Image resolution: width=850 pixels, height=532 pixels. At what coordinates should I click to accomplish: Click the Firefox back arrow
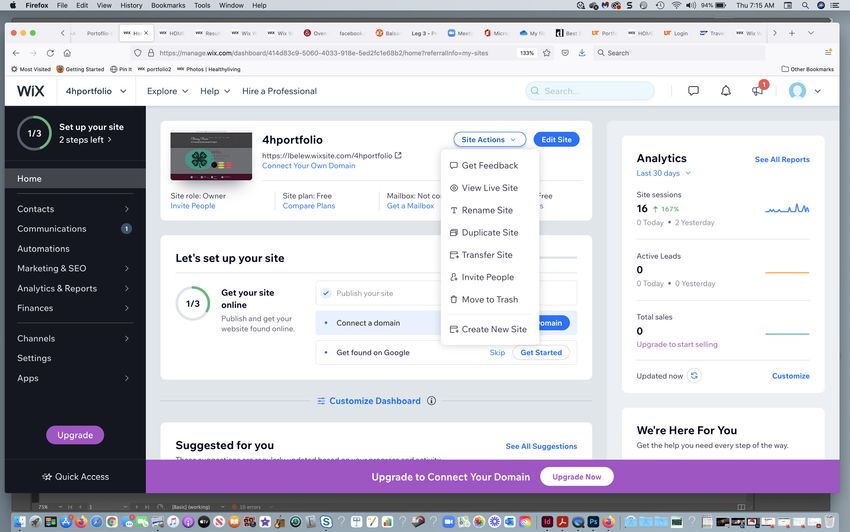pos(16,53)
